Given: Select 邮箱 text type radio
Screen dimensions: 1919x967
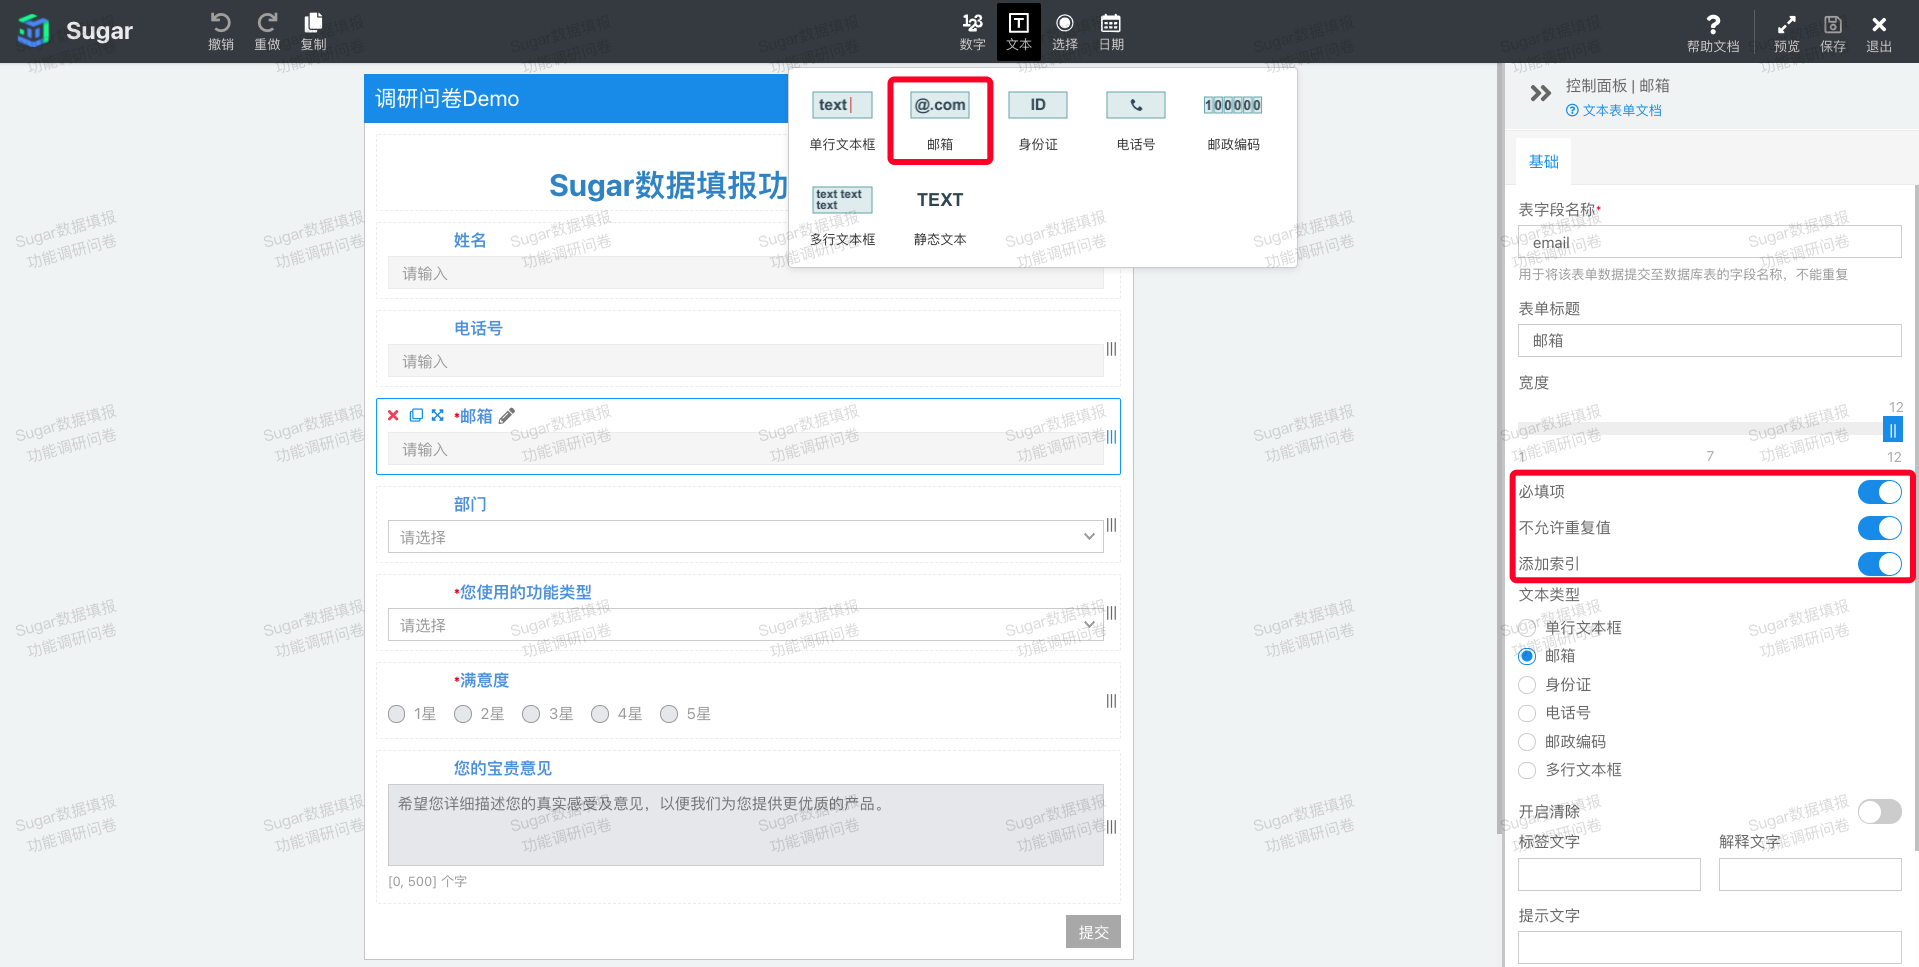Looking at the screenshot, I should click(x=1526, y=656).
